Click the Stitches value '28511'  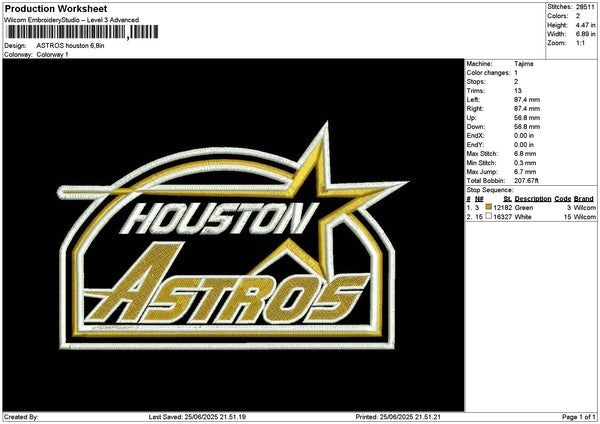click(585, 7)
